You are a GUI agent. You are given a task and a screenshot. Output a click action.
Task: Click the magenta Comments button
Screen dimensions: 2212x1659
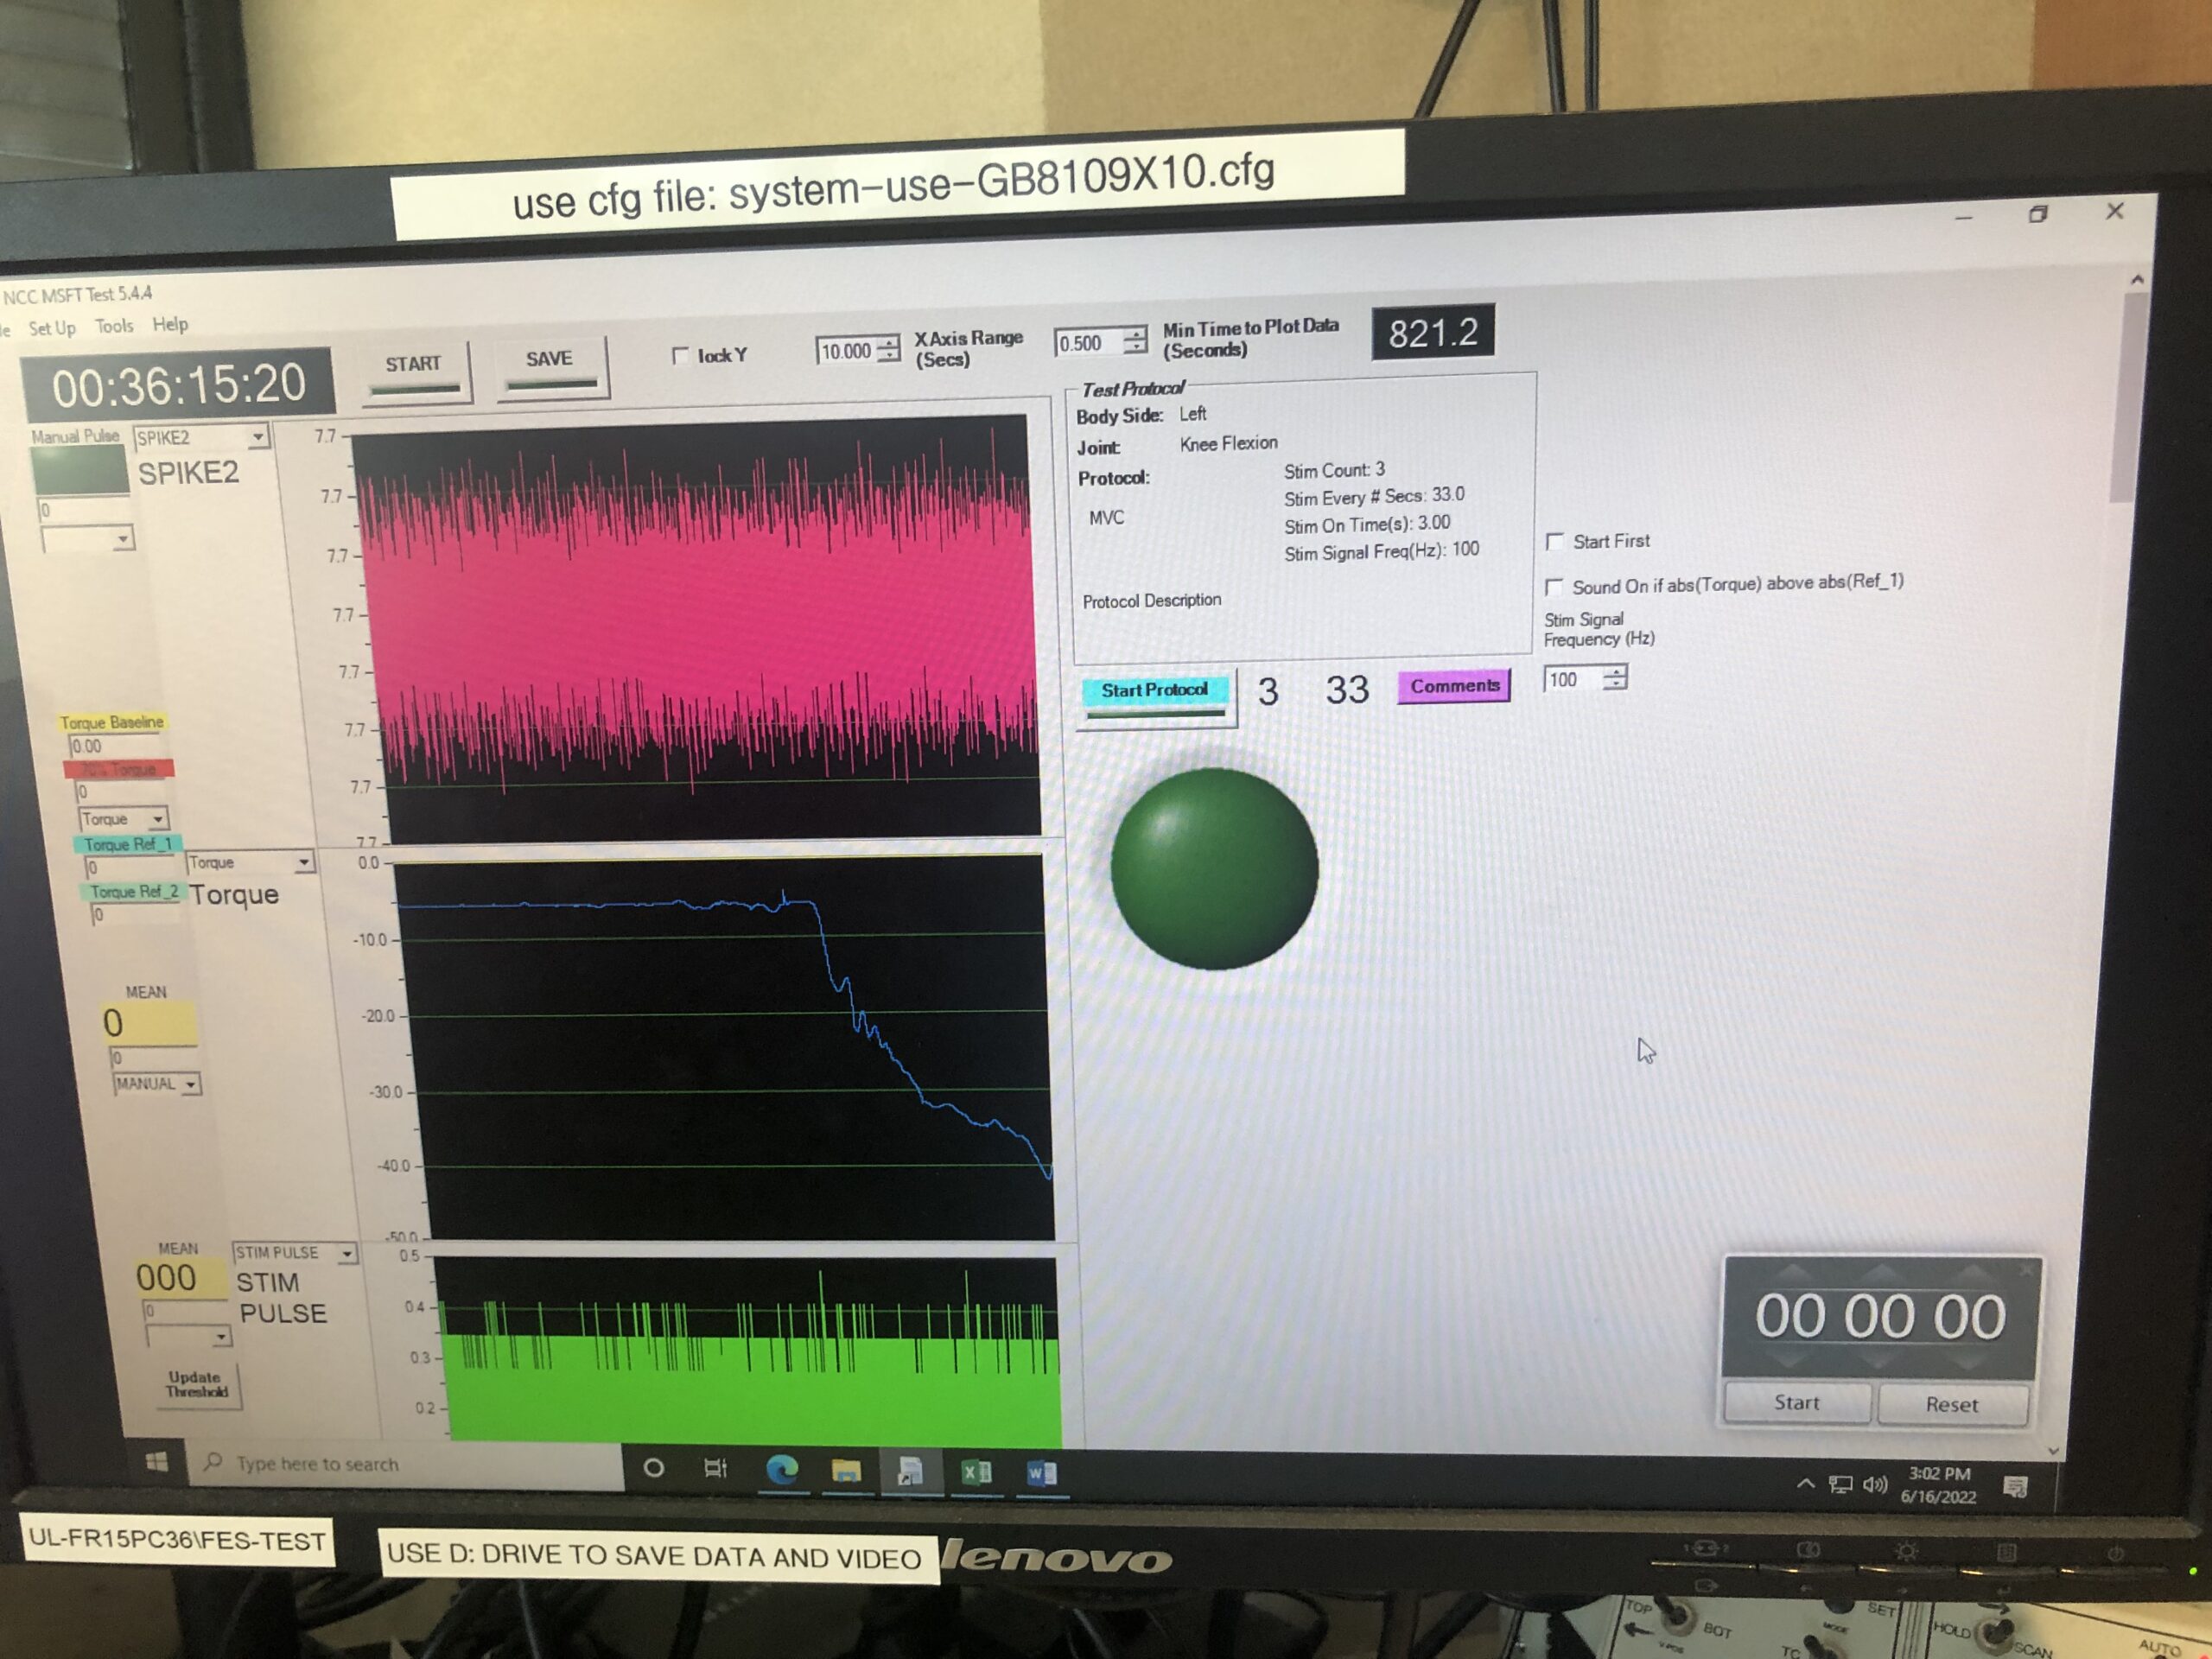(x=1455, y=686)
